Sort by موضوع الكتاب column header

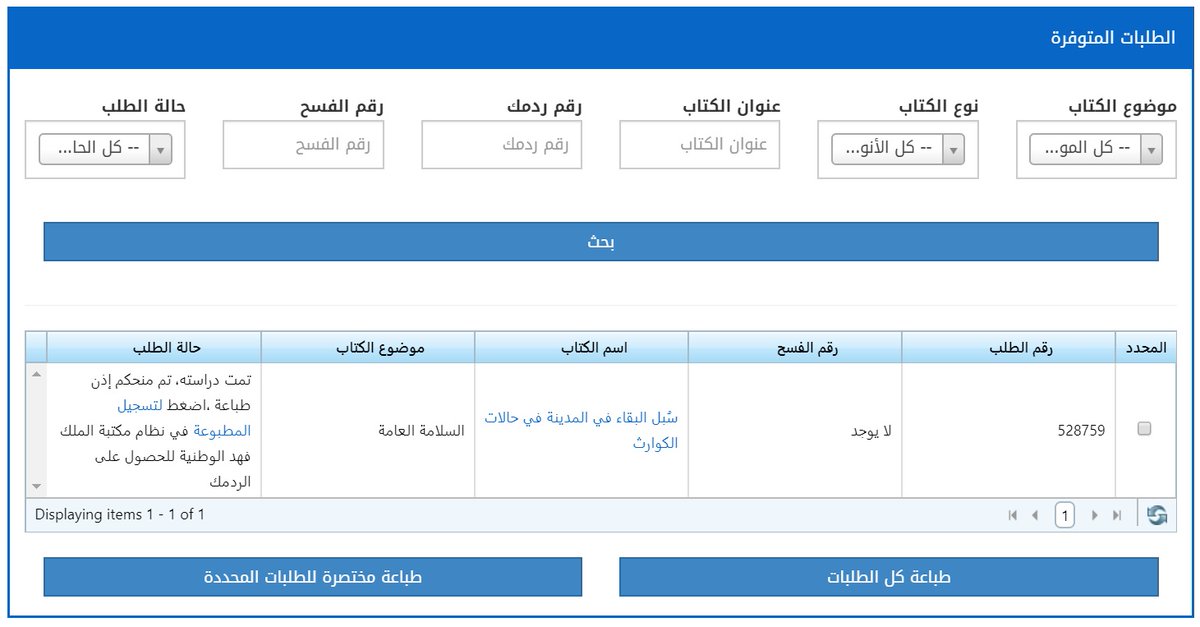pyautogui.click(x=368, y=347)
